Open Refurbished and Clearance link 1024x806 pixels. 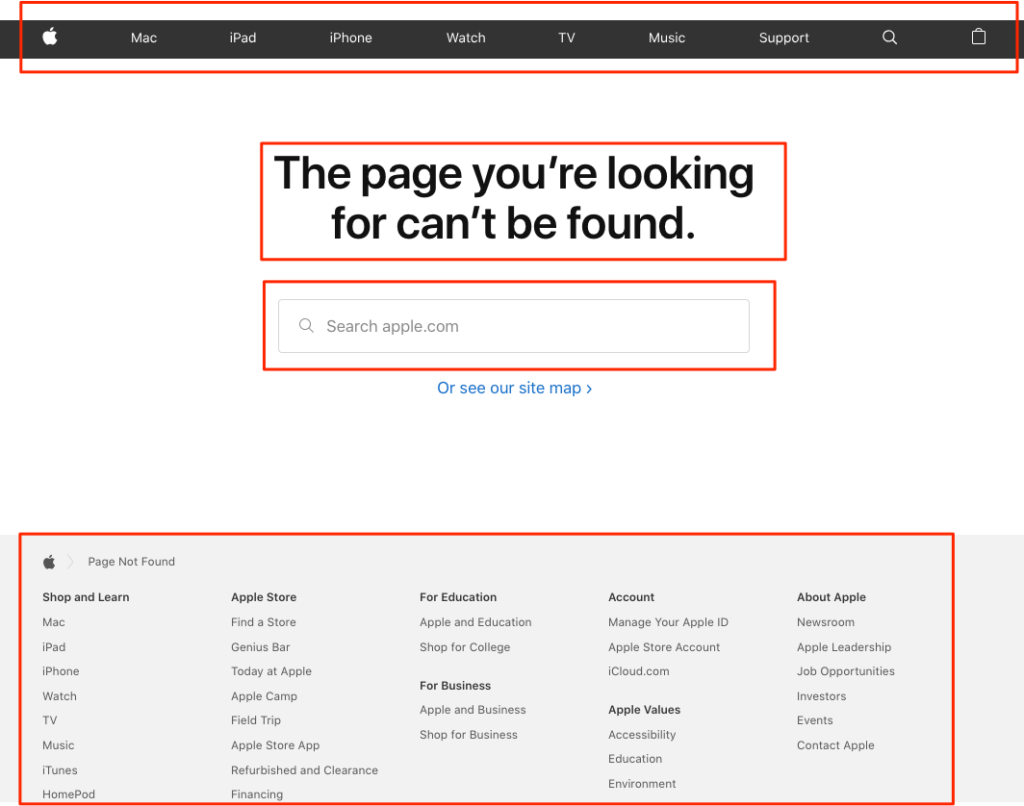tap(304, 770)
